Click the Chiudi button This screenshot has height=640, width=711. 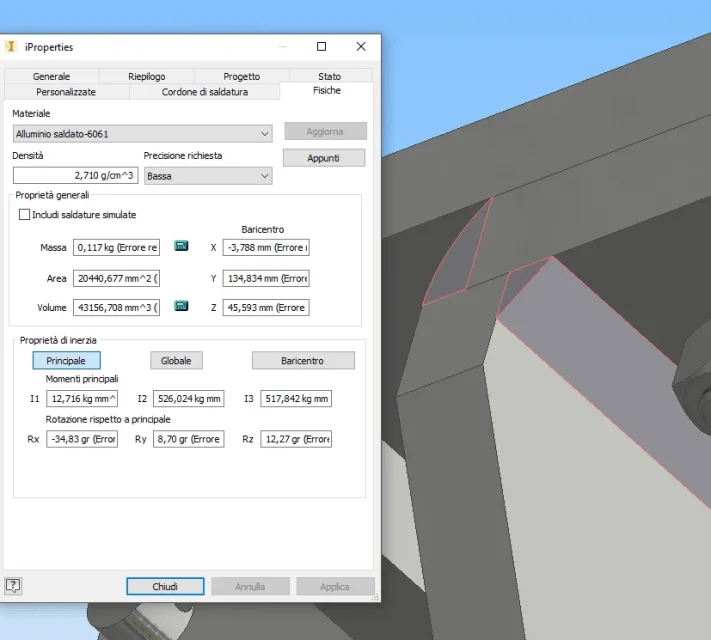click(x=165, y=586)
